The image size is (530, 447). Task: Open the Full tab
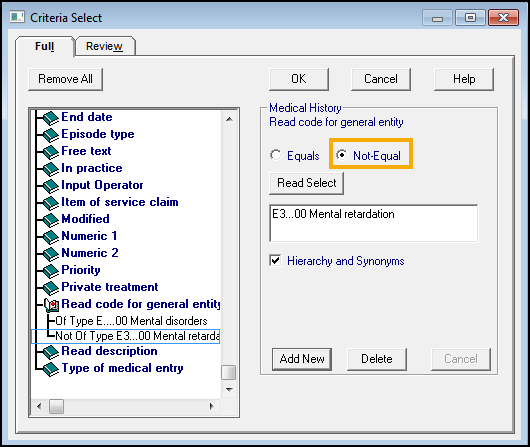coord(44,46)
